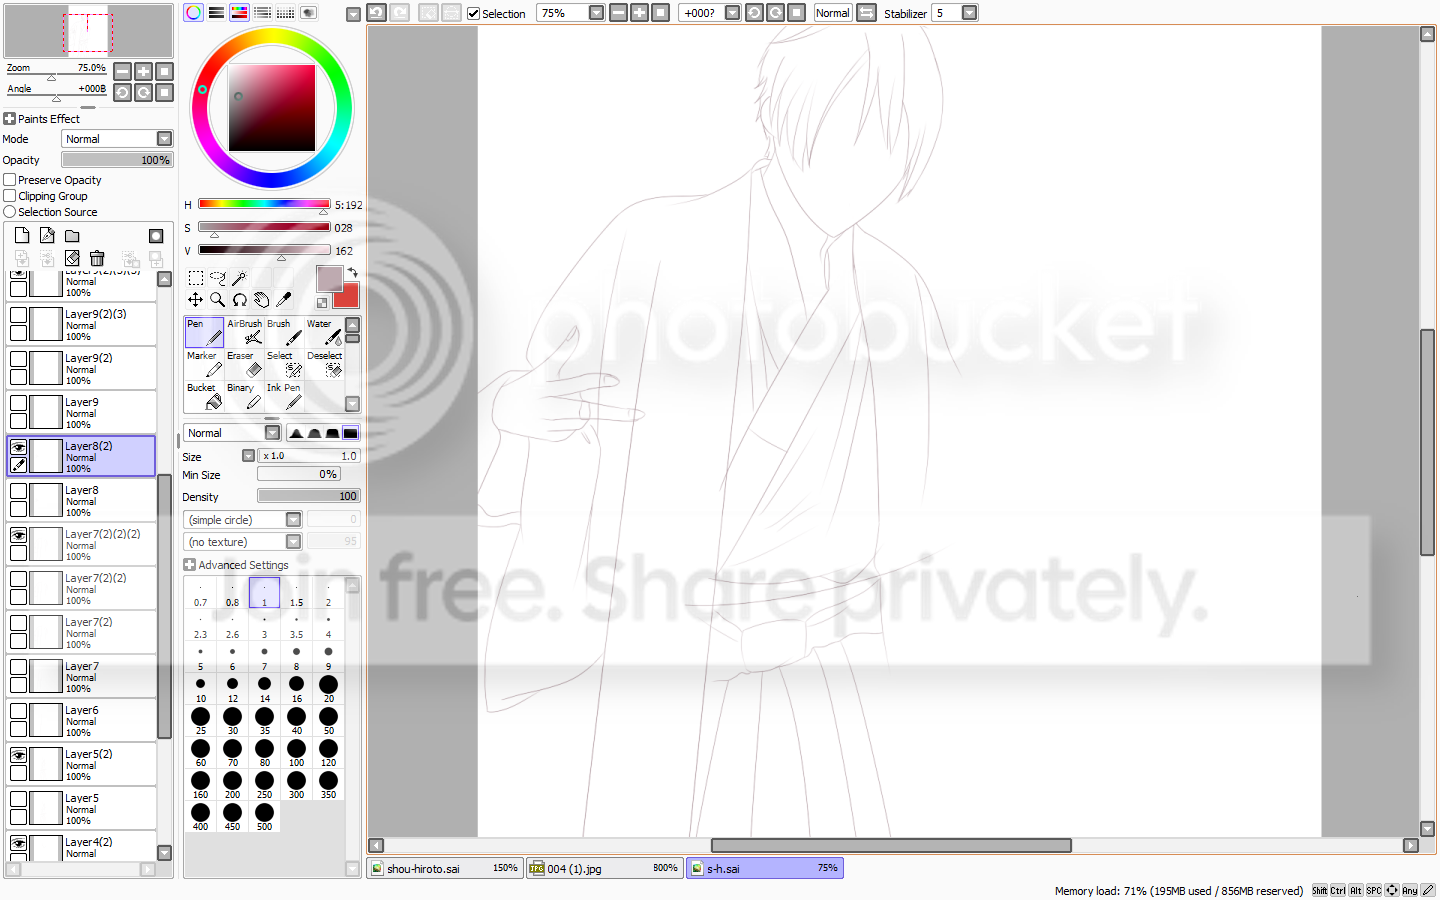This screenshot has height=900, width=1440.
Task: Enable Clipping Group checkbox
Action: 10,196
